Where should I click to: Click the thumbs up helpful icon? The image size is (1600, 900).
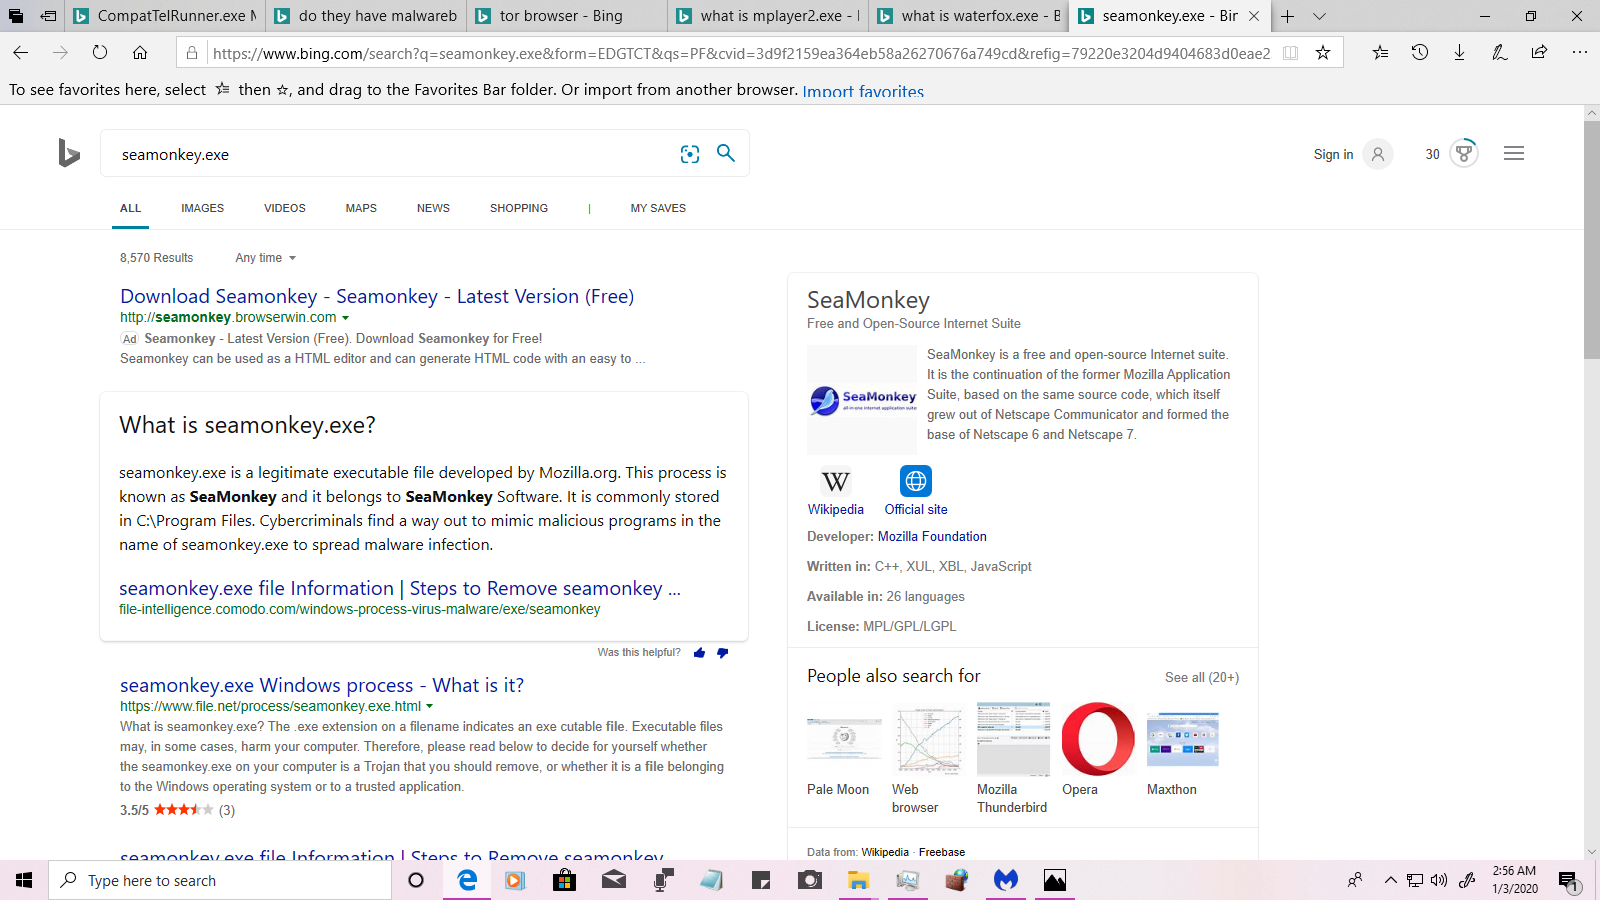click(699, 653)
